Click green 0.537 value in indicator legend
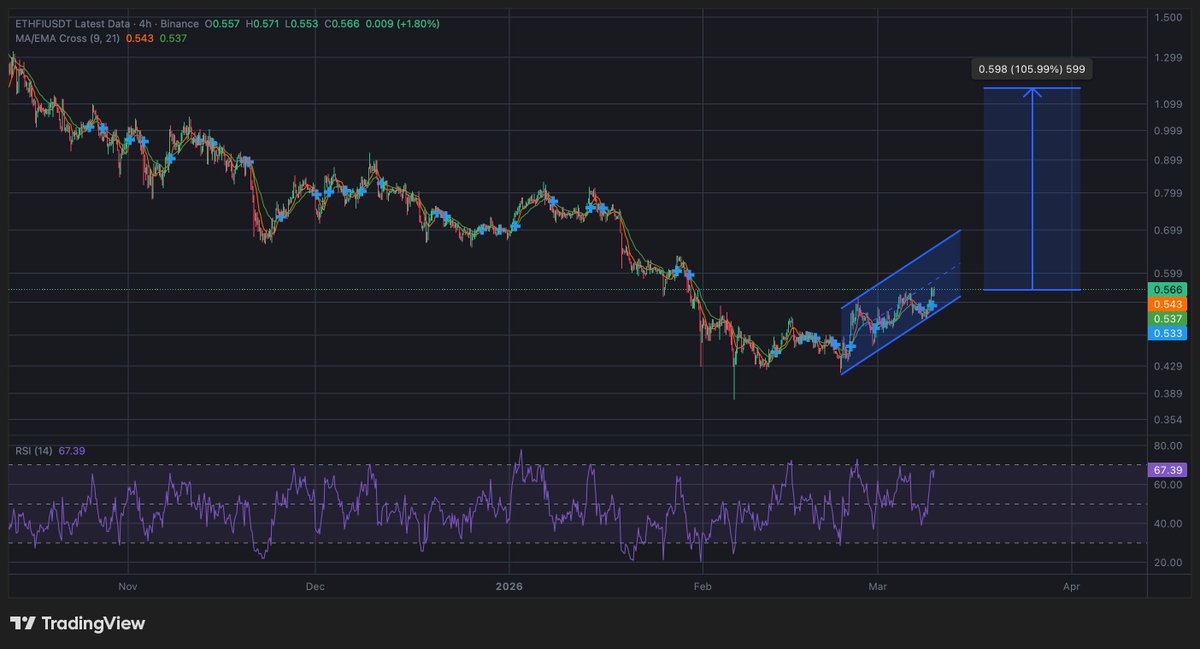The width and height of the screenshot is (1200, 649). point(172,38)
